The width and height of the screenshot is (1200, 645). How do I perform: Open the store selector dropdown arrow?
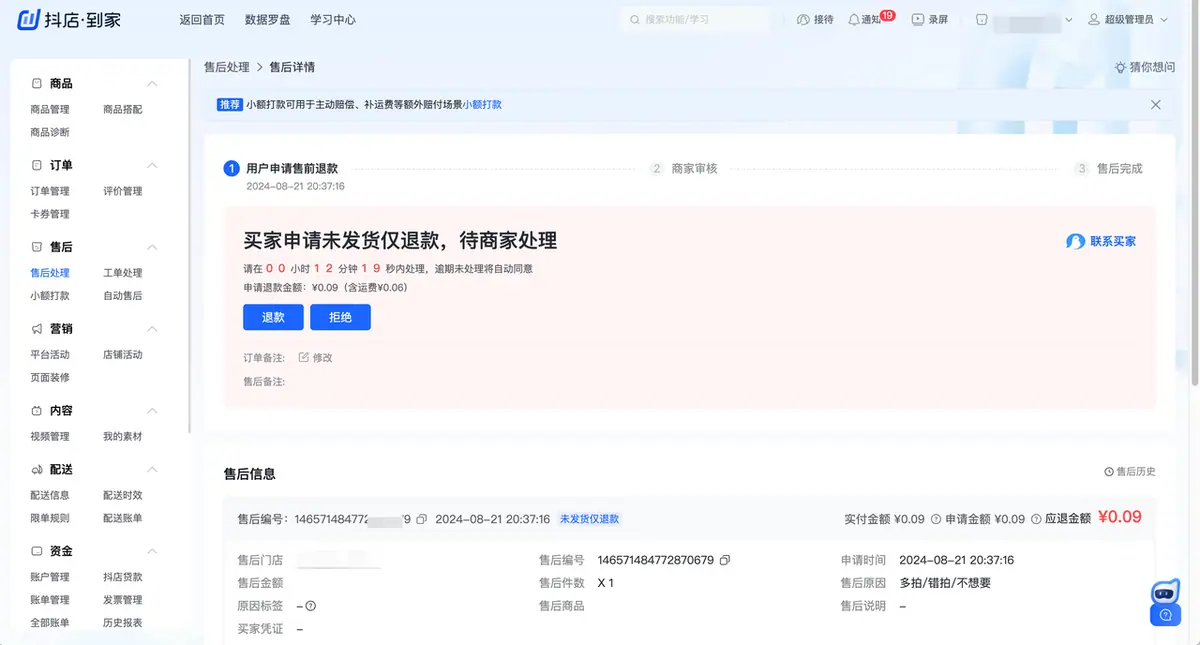click(1069, 19)
